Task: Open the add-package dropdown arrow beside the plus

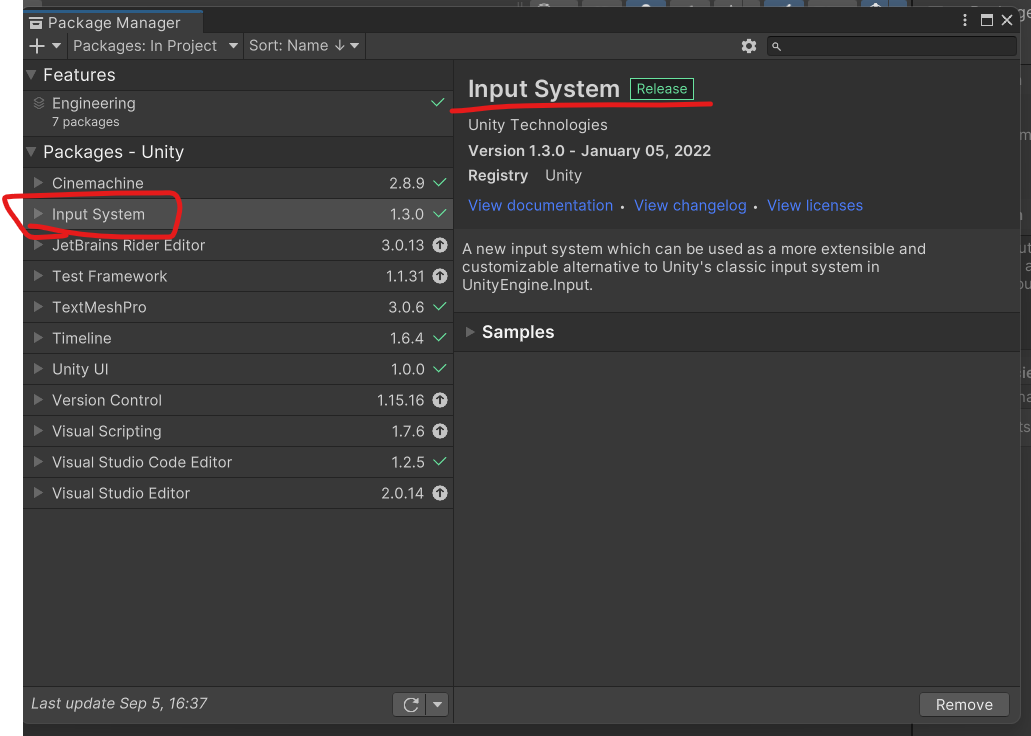Action: (57, 46)
